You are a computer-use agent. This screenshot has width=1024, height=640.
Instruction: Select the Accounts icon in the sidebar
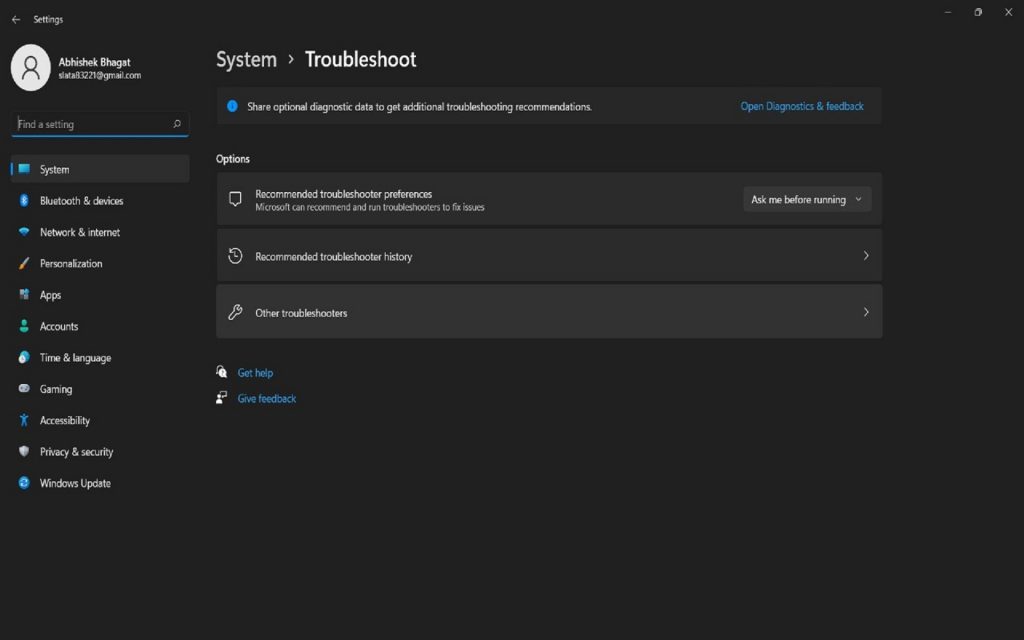23,326
